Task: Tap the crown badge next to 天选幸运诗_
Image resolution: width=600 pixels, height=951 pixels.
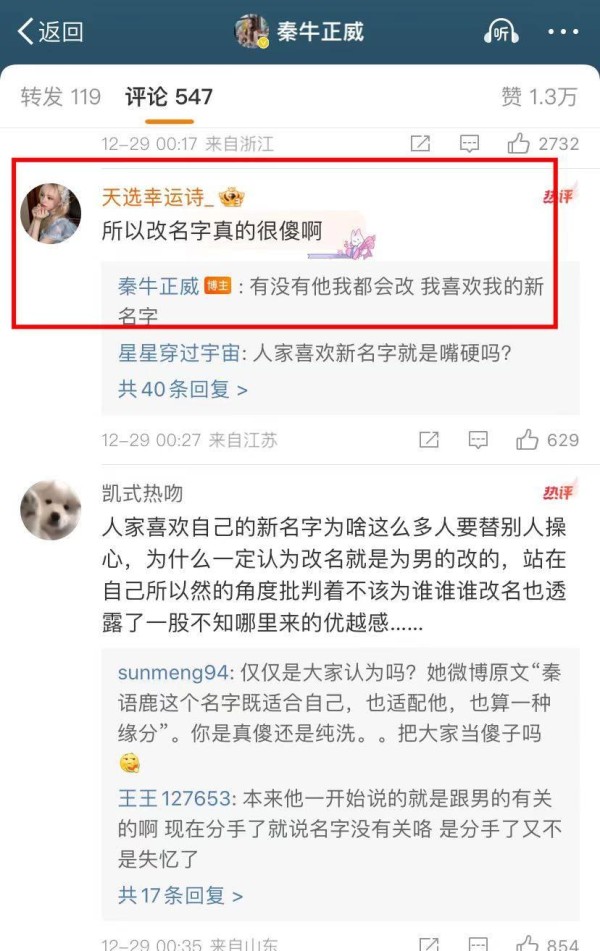Action: click(231, 197)
